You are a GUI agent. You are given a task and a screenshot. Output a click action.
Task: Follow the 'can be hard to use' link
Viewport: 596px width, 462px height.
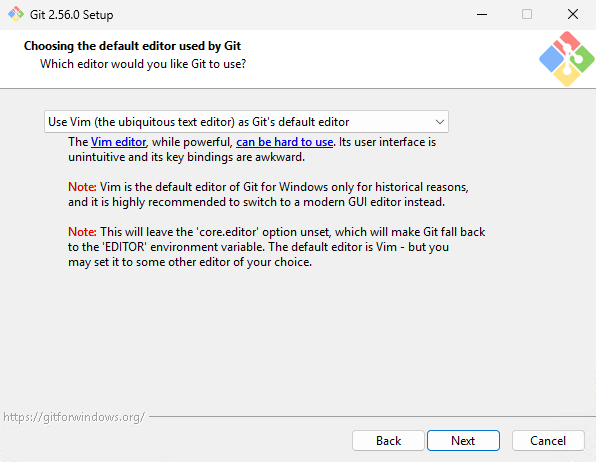pyautogui.click(x=284, y=142)
